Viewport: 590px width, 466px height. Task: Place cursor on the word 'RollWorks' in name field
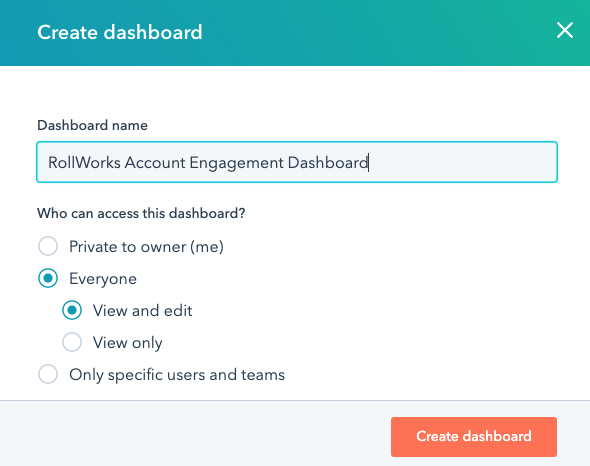[x=85, y=163]
